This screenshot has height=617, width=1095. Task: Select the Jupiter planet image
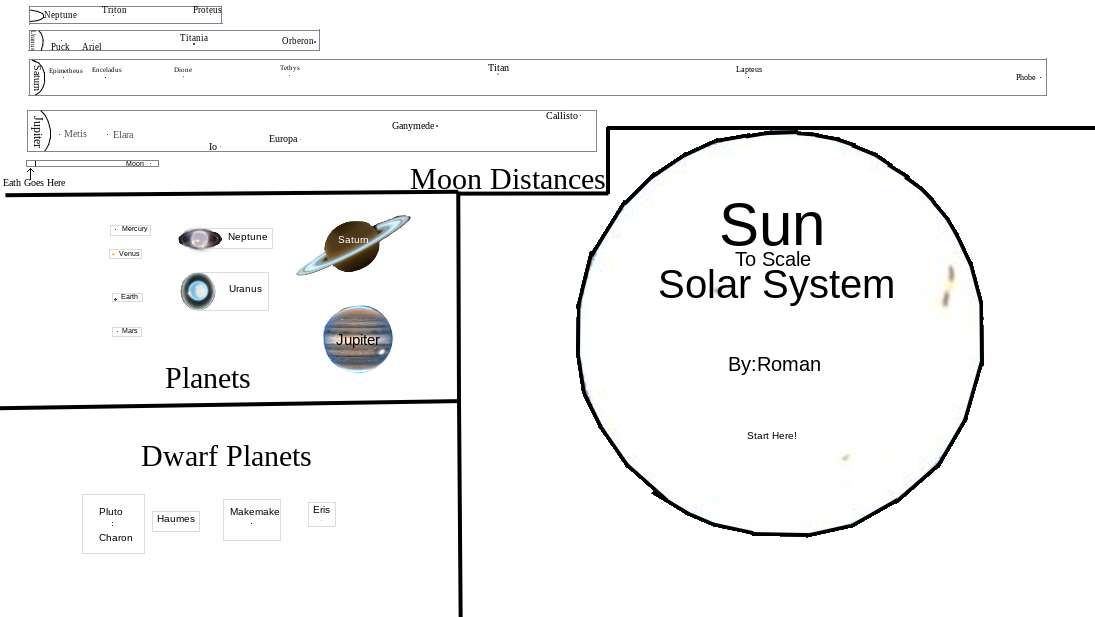point(357,338)
